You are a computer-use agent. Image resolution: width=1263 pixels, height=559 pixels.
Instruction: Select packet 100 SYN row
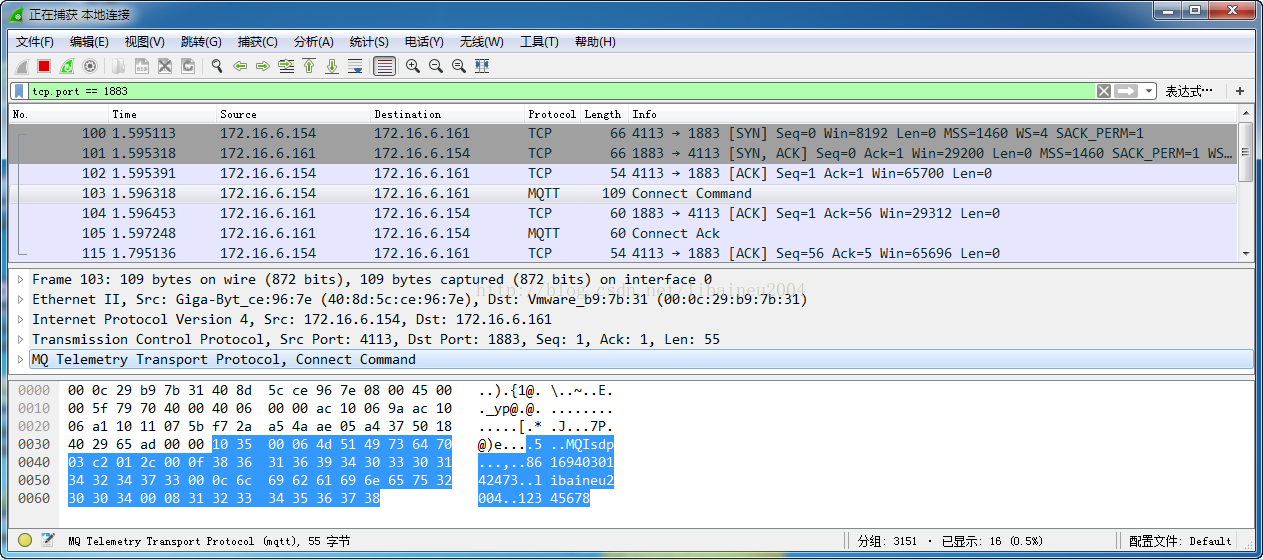[623, 133]
